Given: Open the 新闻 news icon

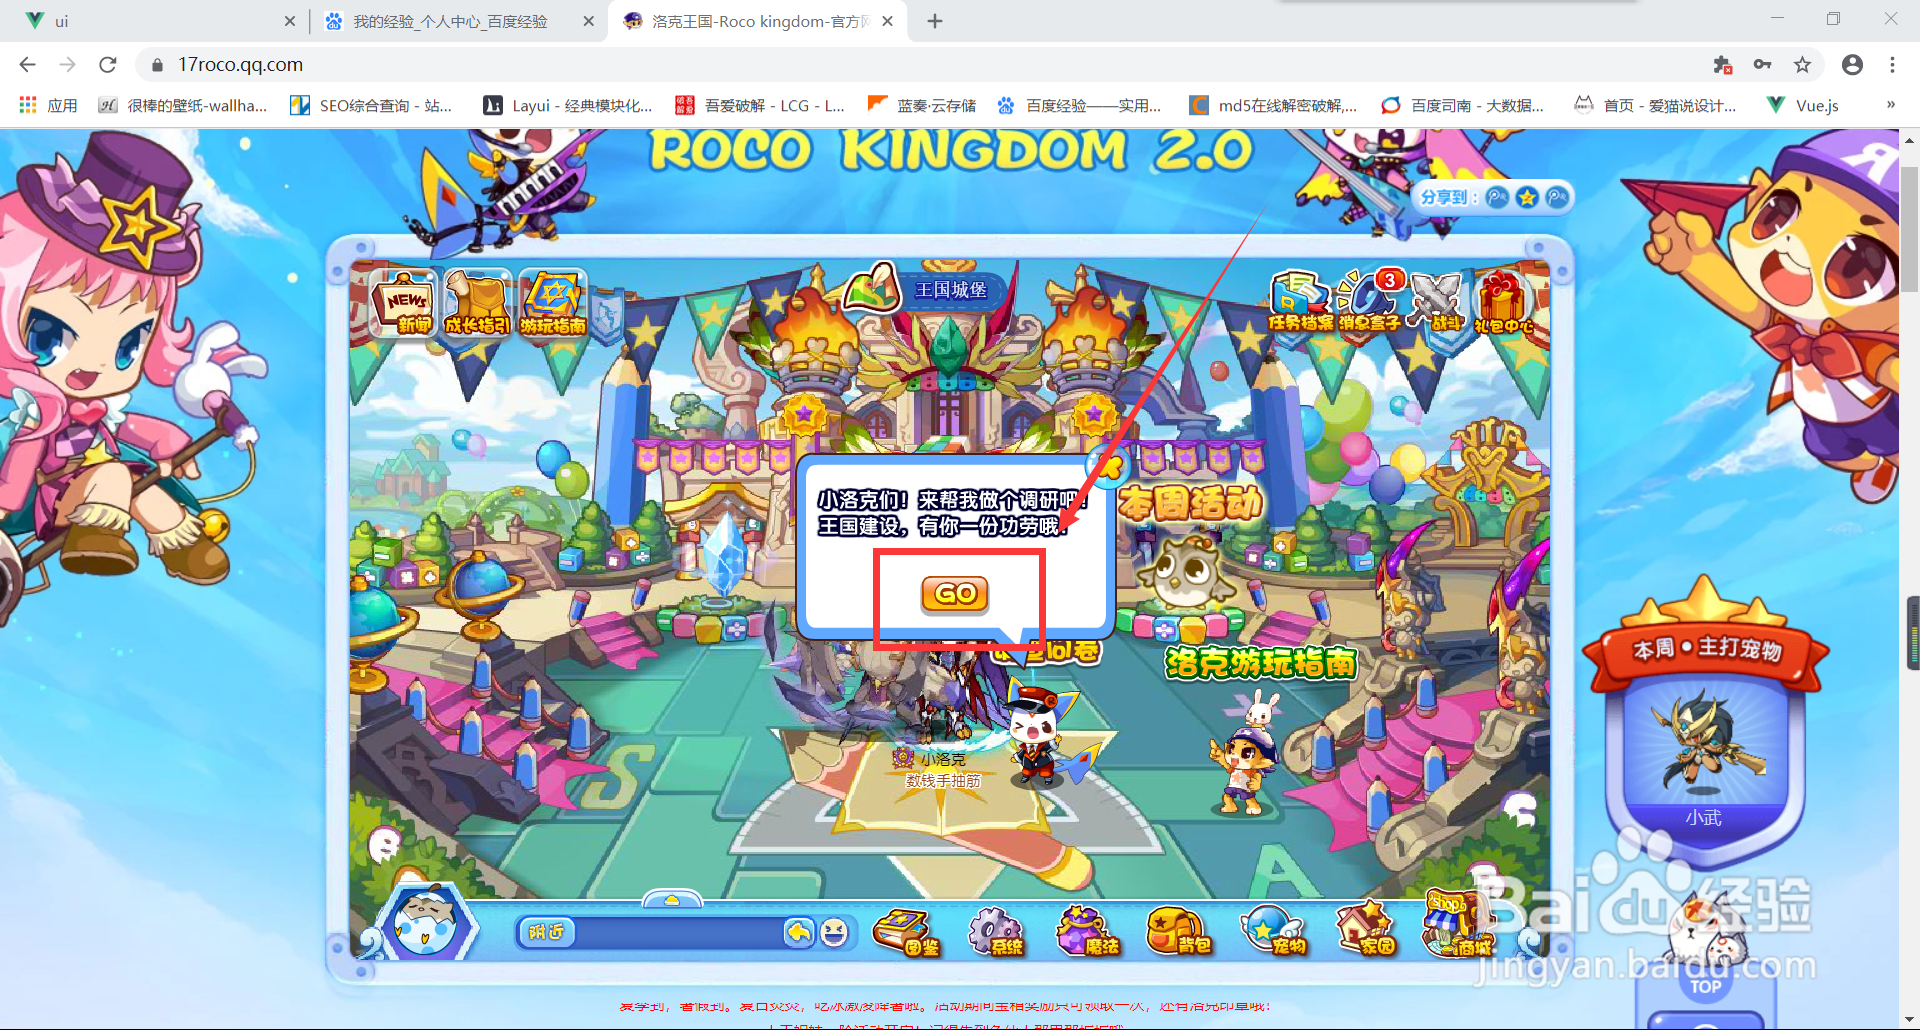Looking at the screenshot, I should click(402, 304).
